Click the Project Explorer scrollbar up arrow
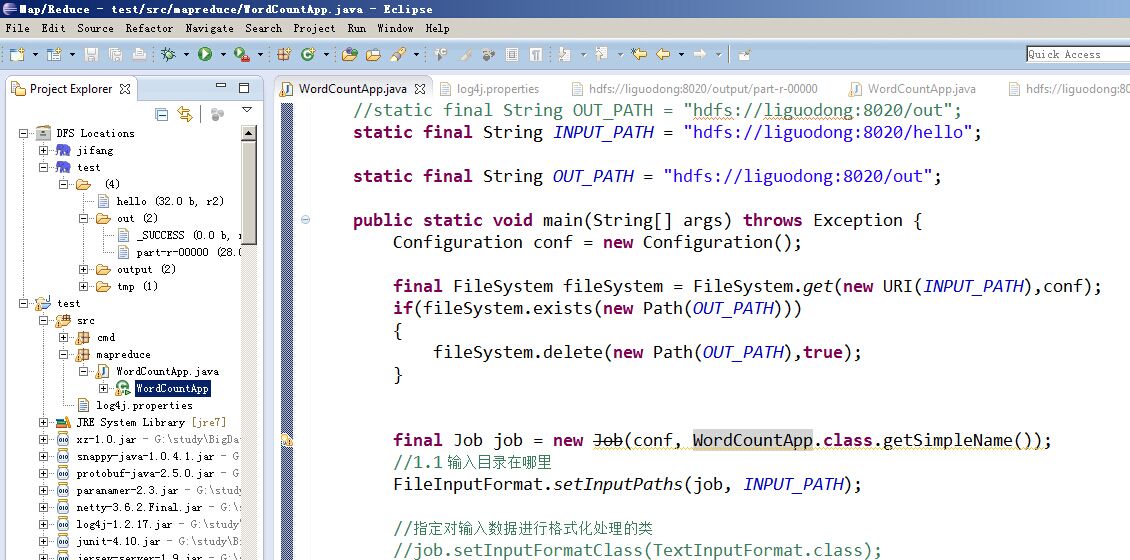Screen dimensions: 1130x560 (248, 133)
